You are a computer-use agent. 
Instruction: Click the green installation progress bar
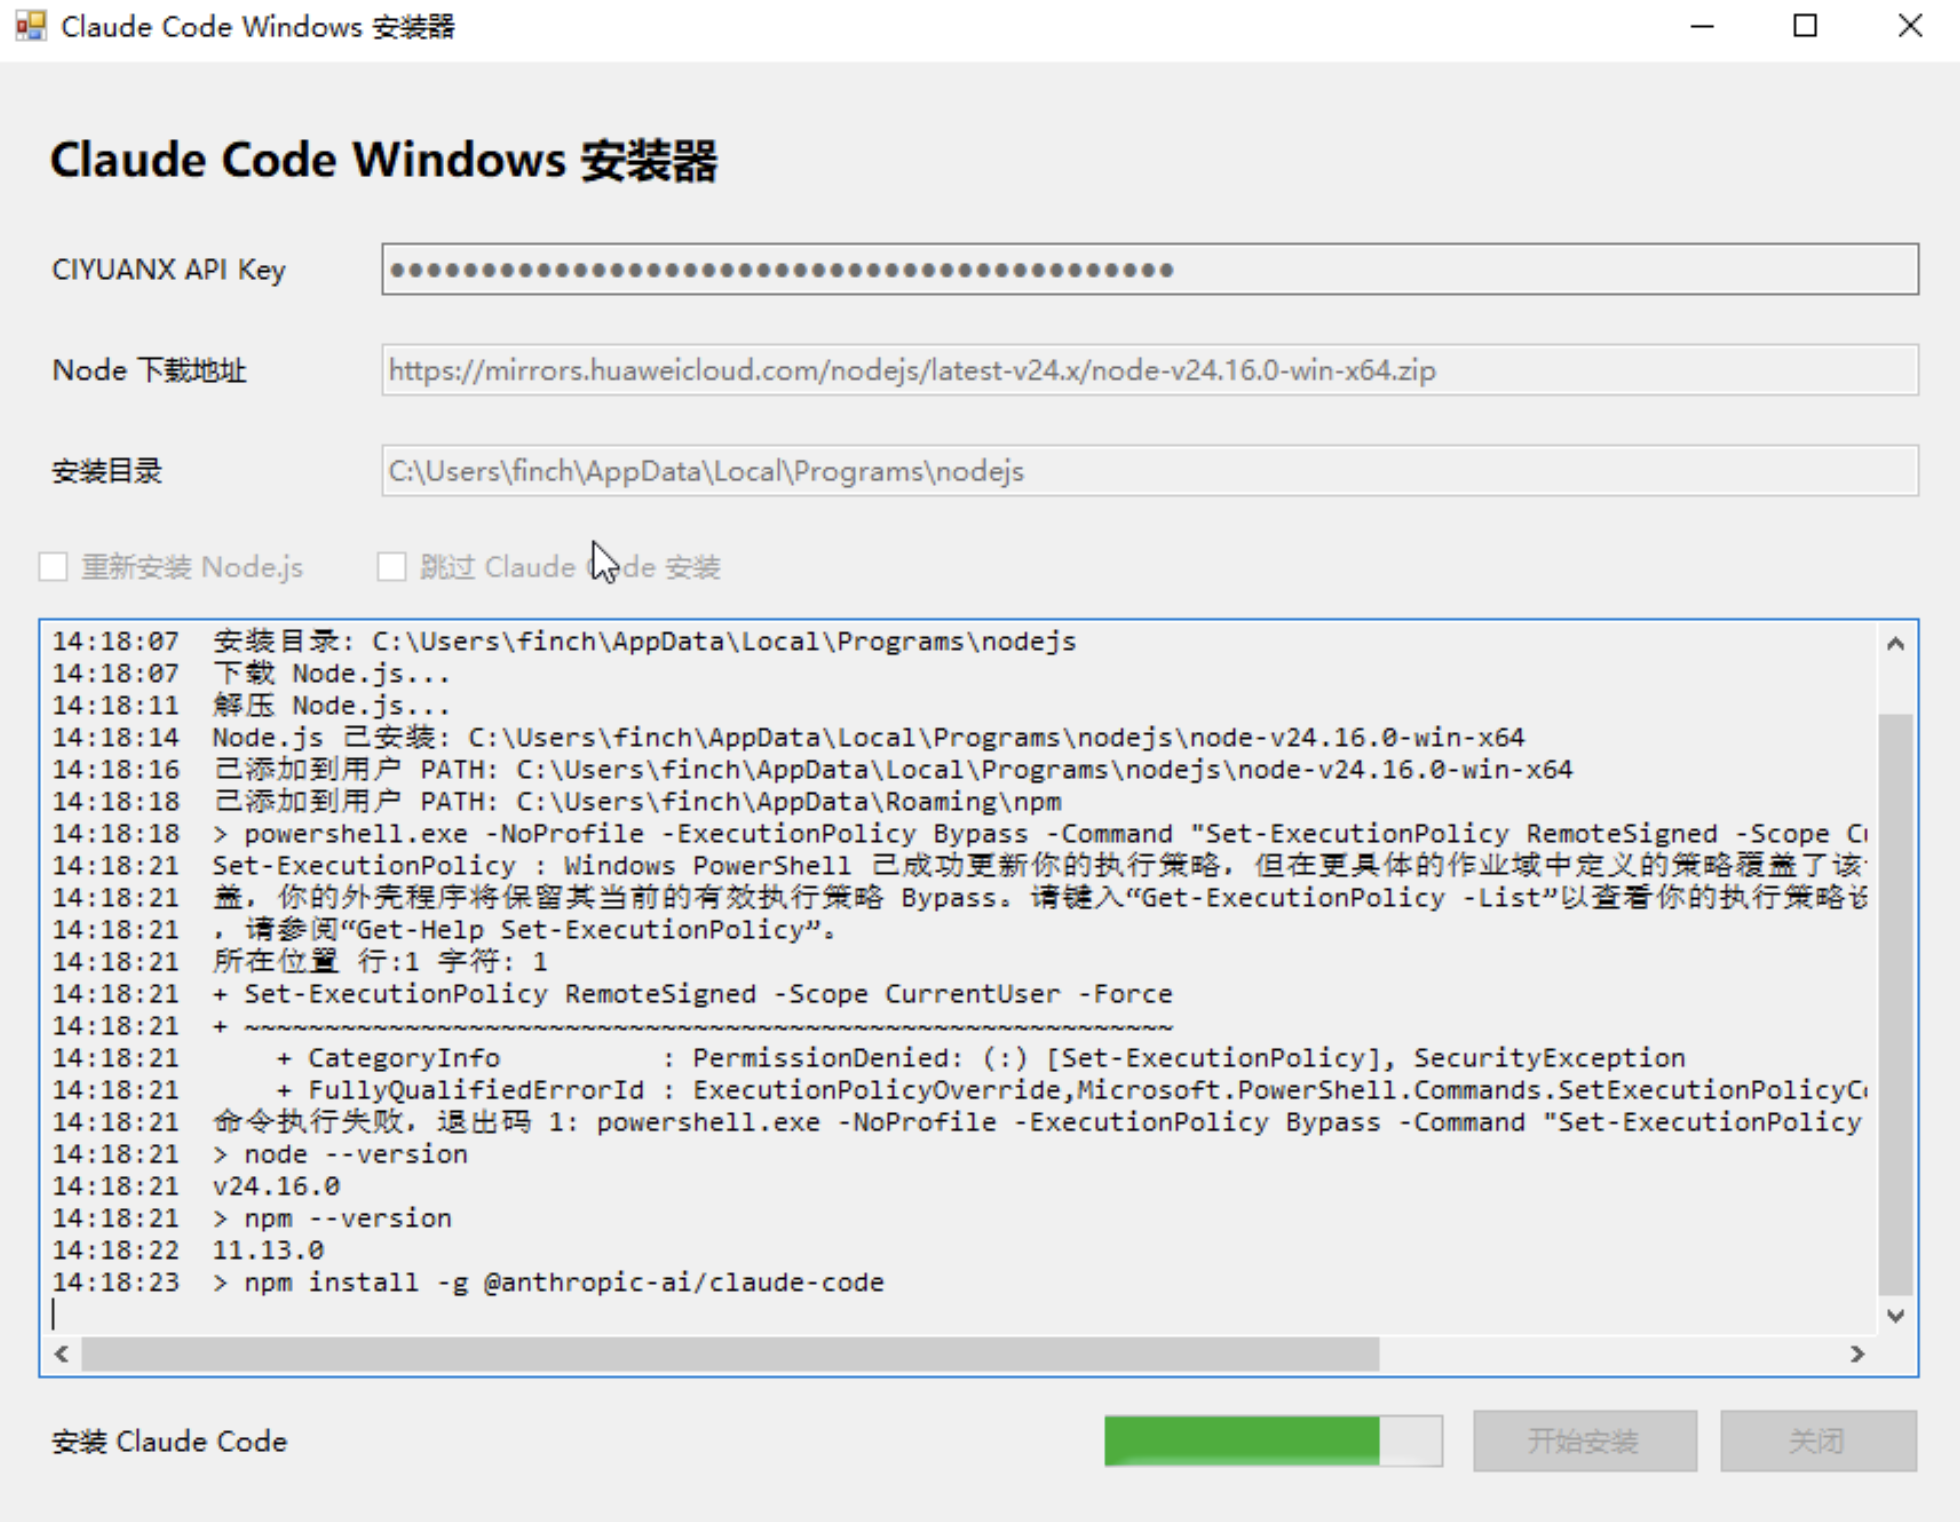(x=1273, y=1441)
